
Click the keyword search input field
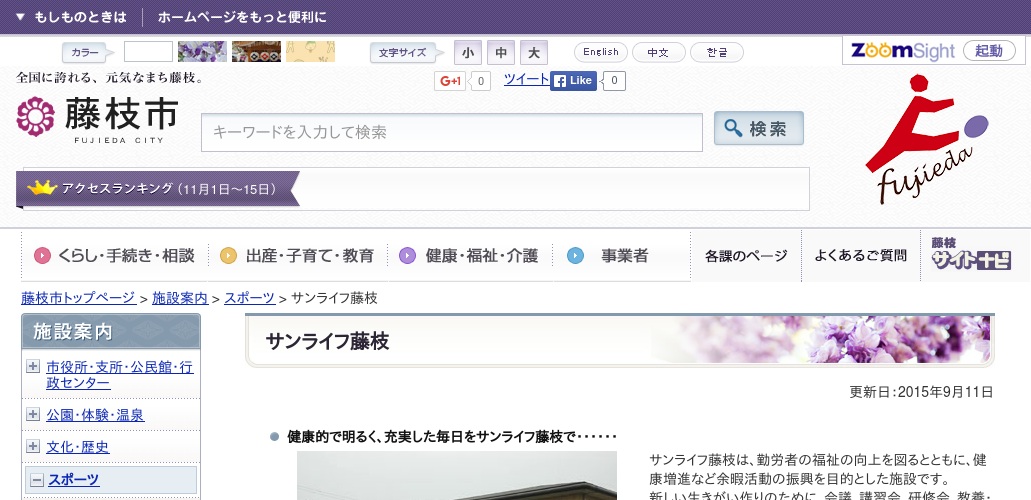[x=451, y=132]
